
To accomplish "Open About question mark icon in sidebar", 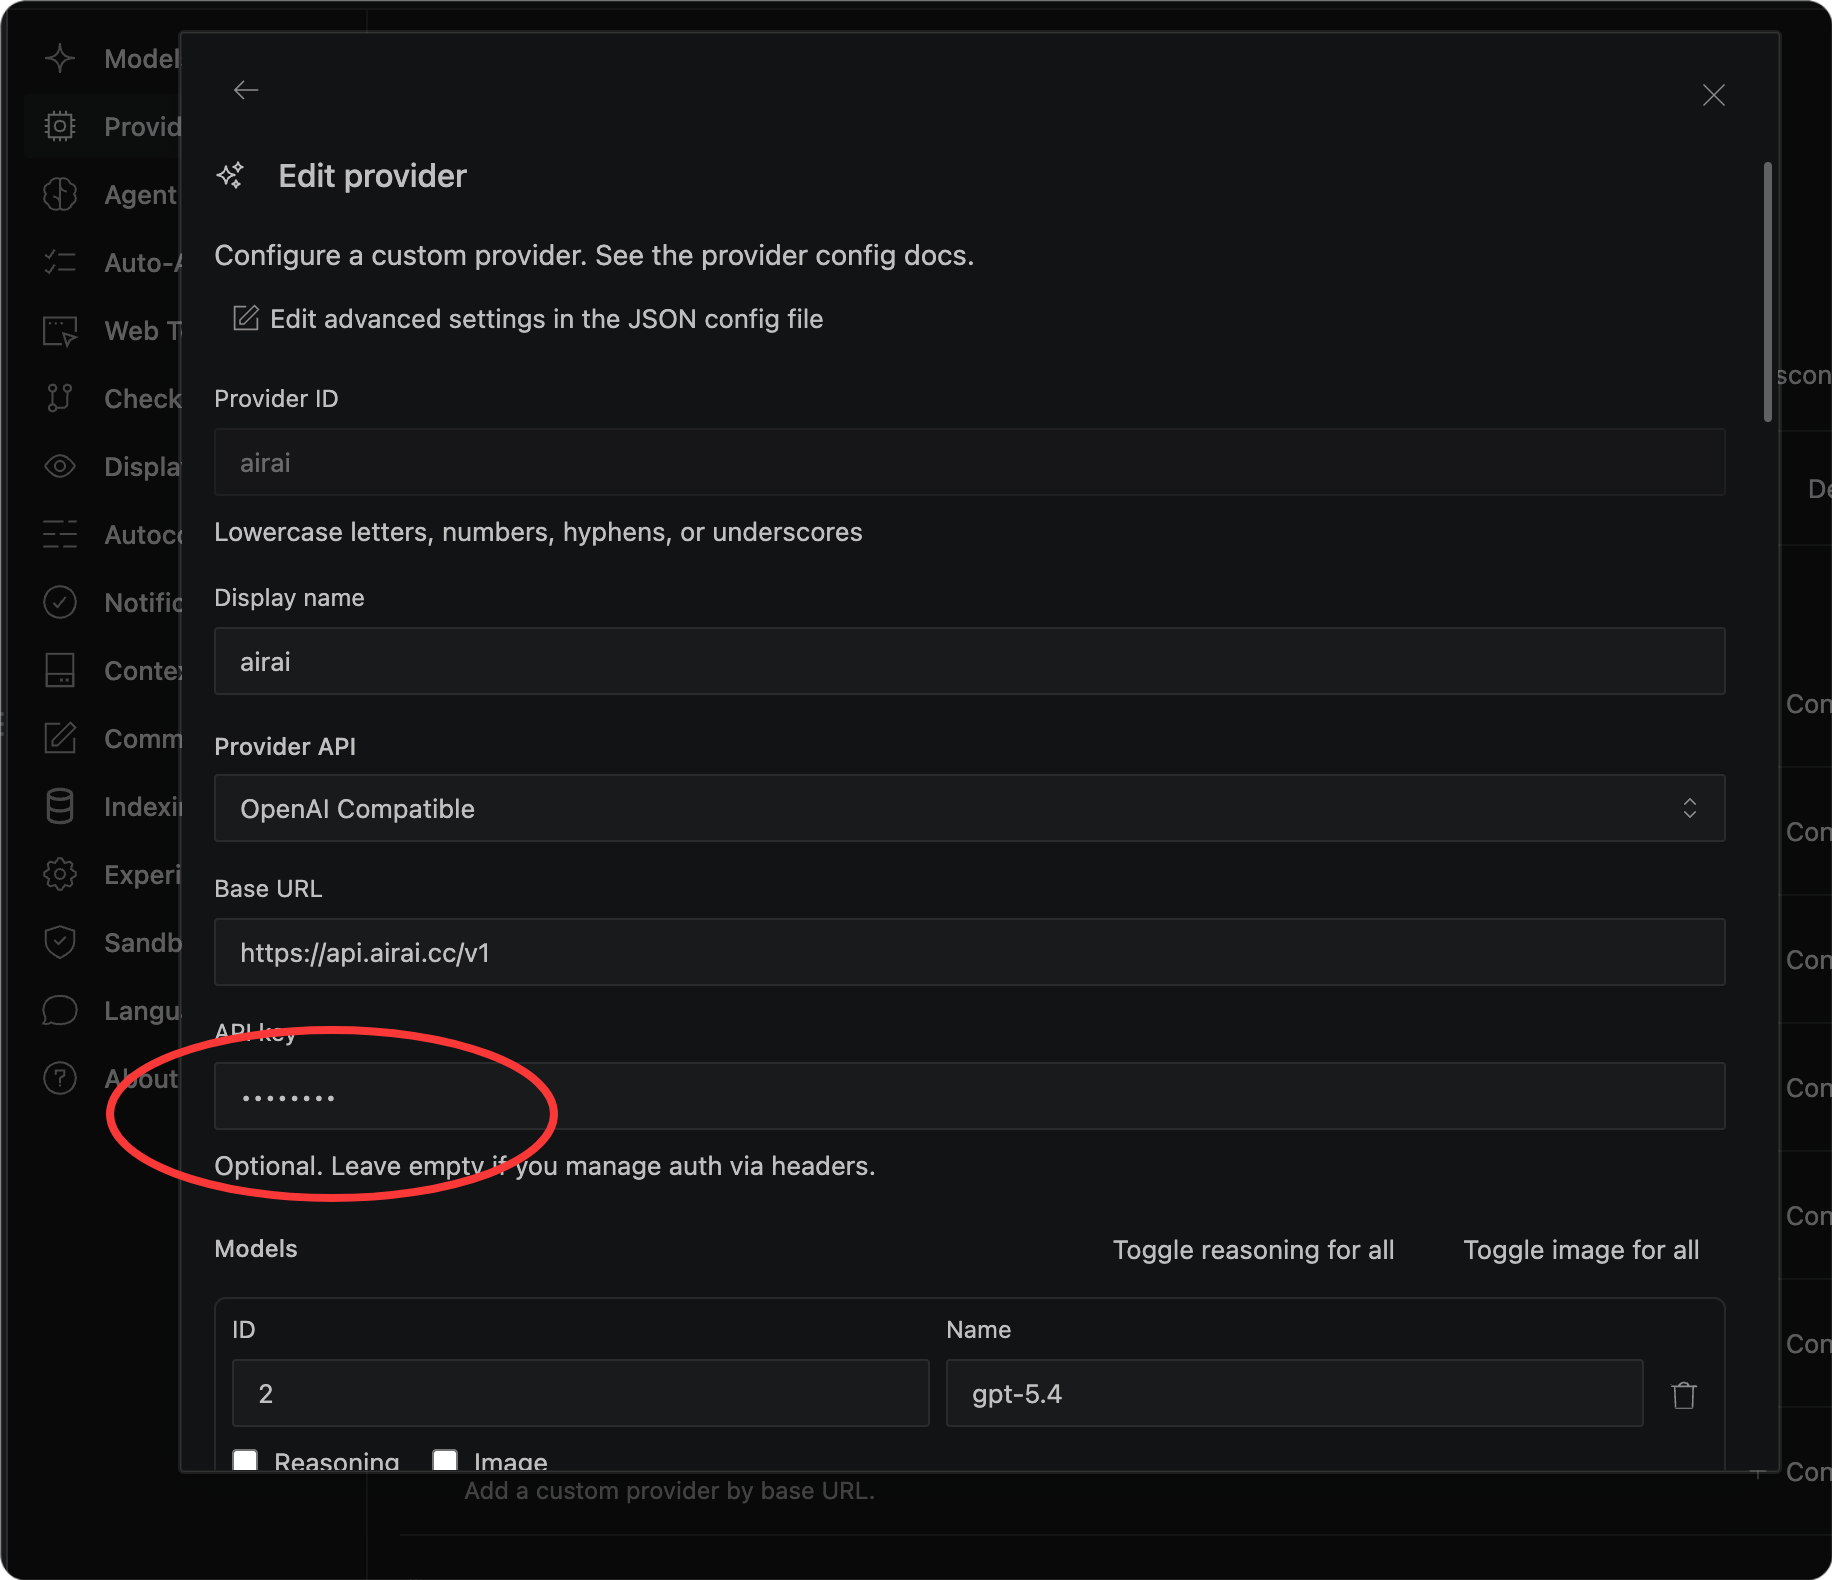I will 60,1078.
